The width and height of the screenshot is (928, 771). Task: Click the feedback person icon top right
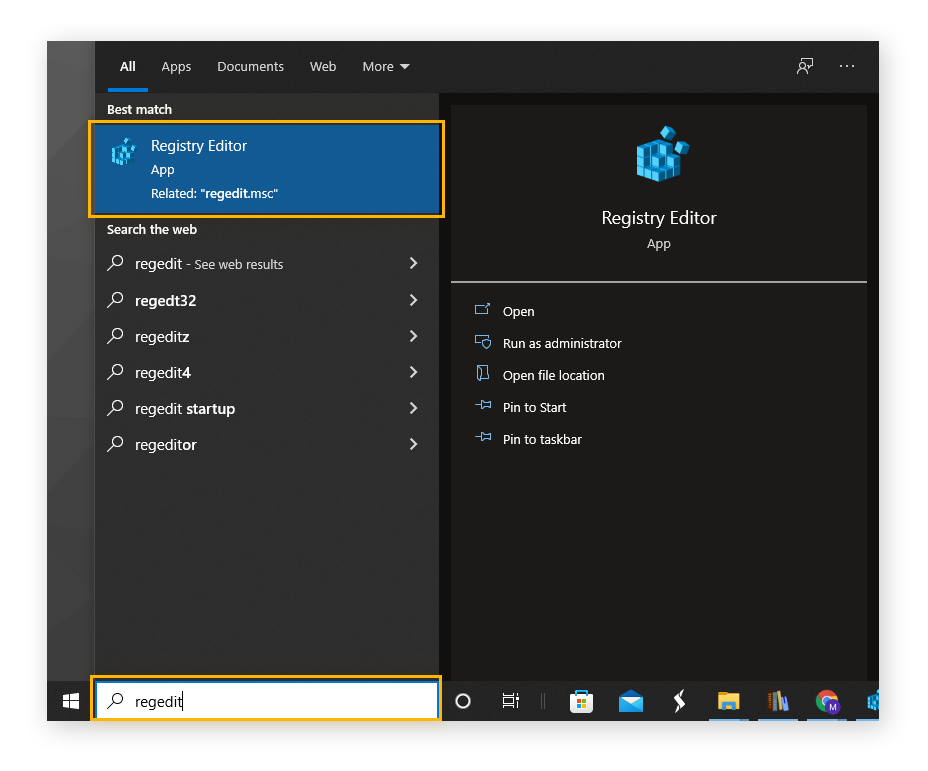[805, 65]
